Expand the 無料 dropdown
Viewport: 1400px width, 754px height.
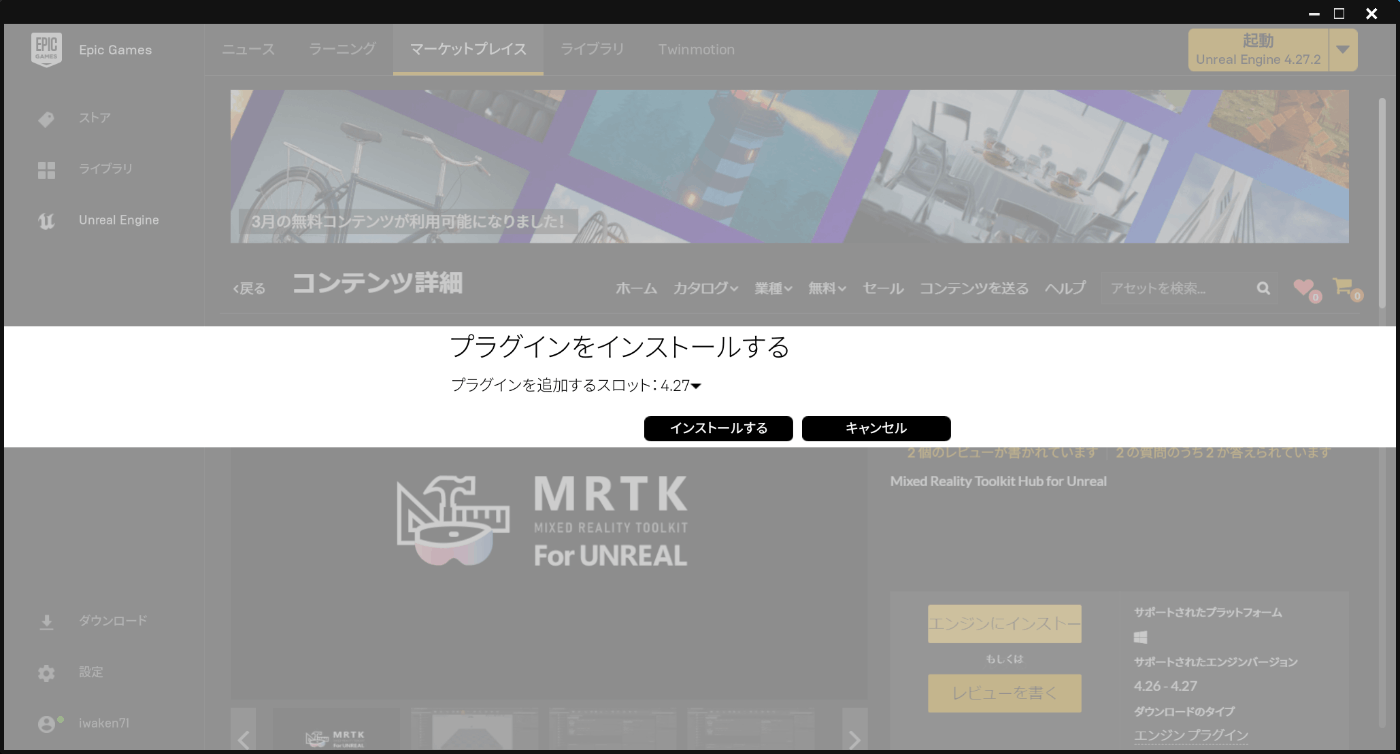click(827, 288)
